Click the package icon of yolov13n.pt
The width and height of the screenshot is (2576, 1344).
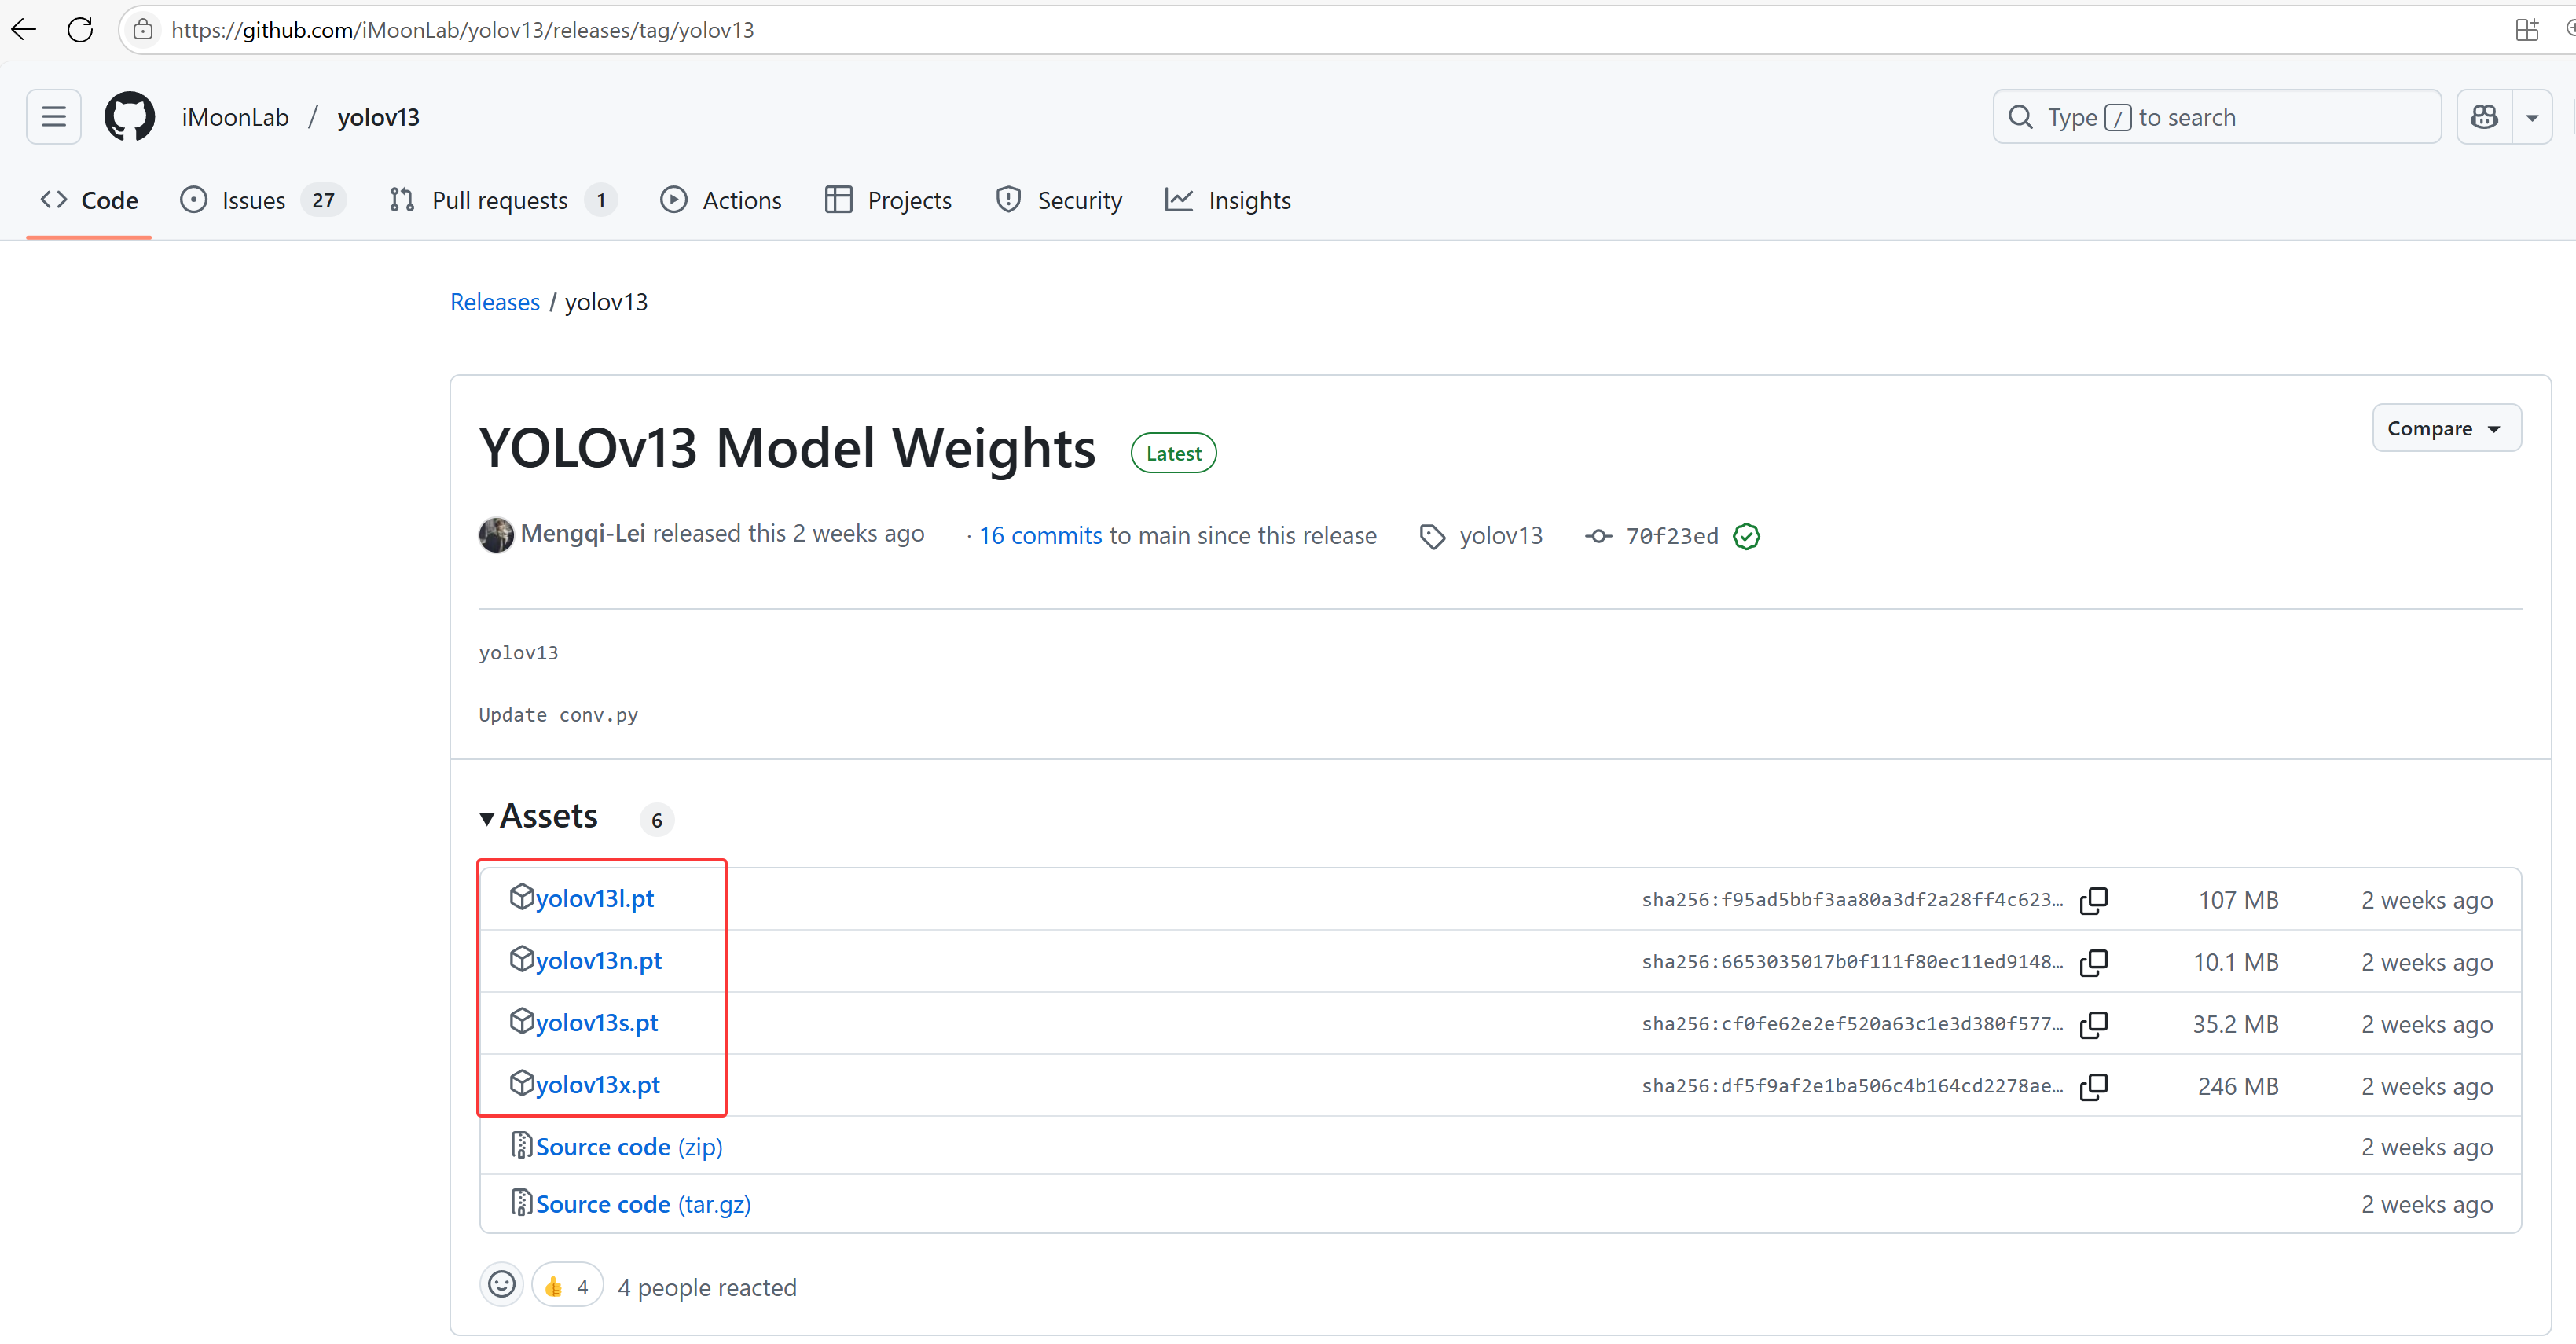(x=522, y=959)
